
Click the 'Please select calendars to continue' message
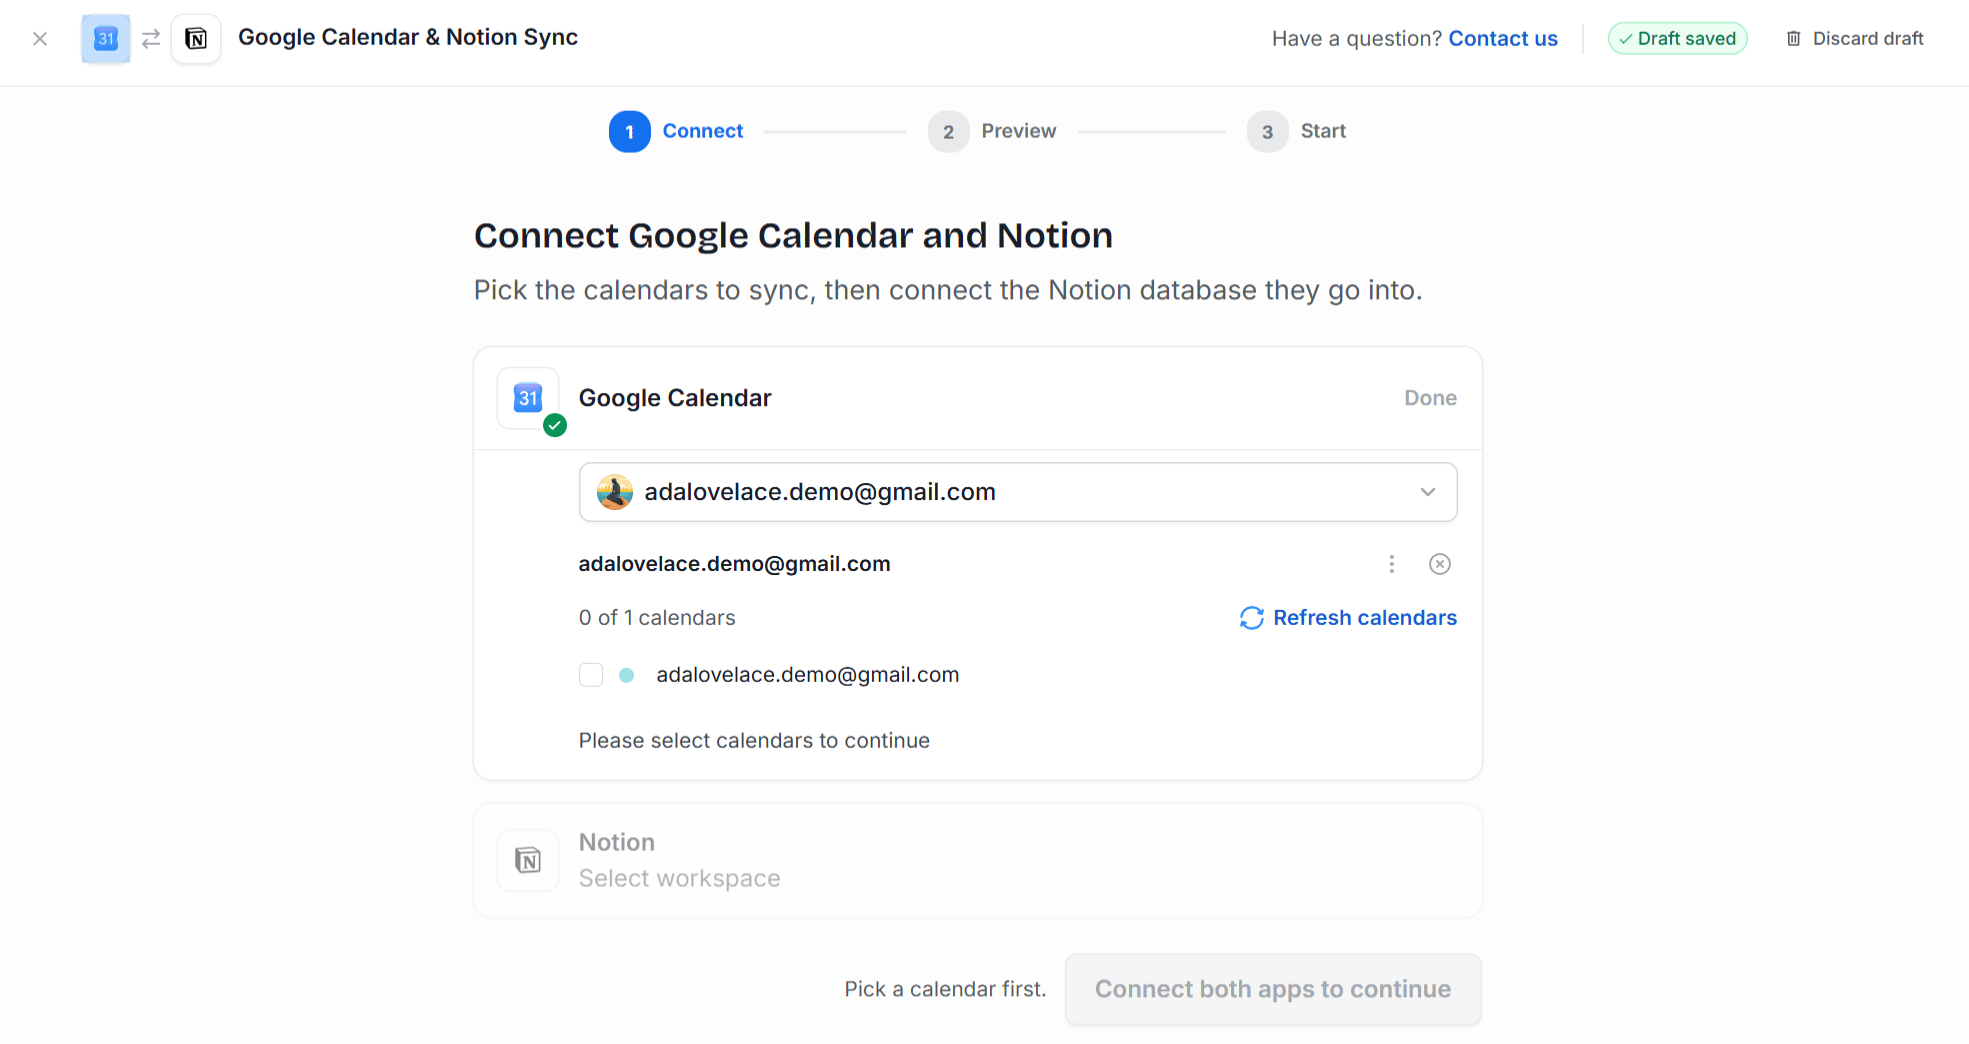(754, 741)
